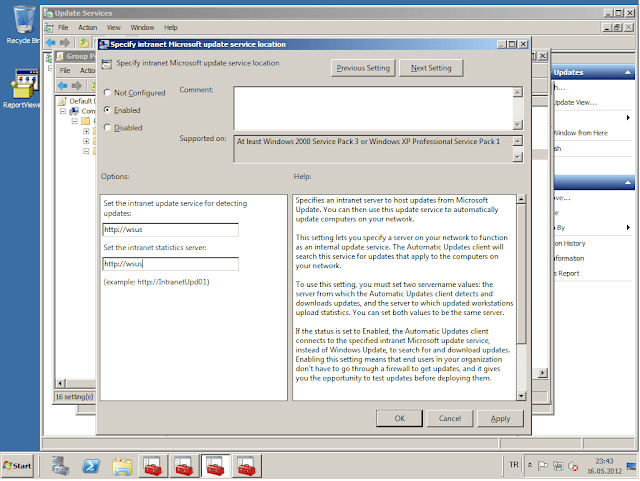Select the Not Configured radio button
Viewport: 640px width, 481px height.
[x=107, y=92]
